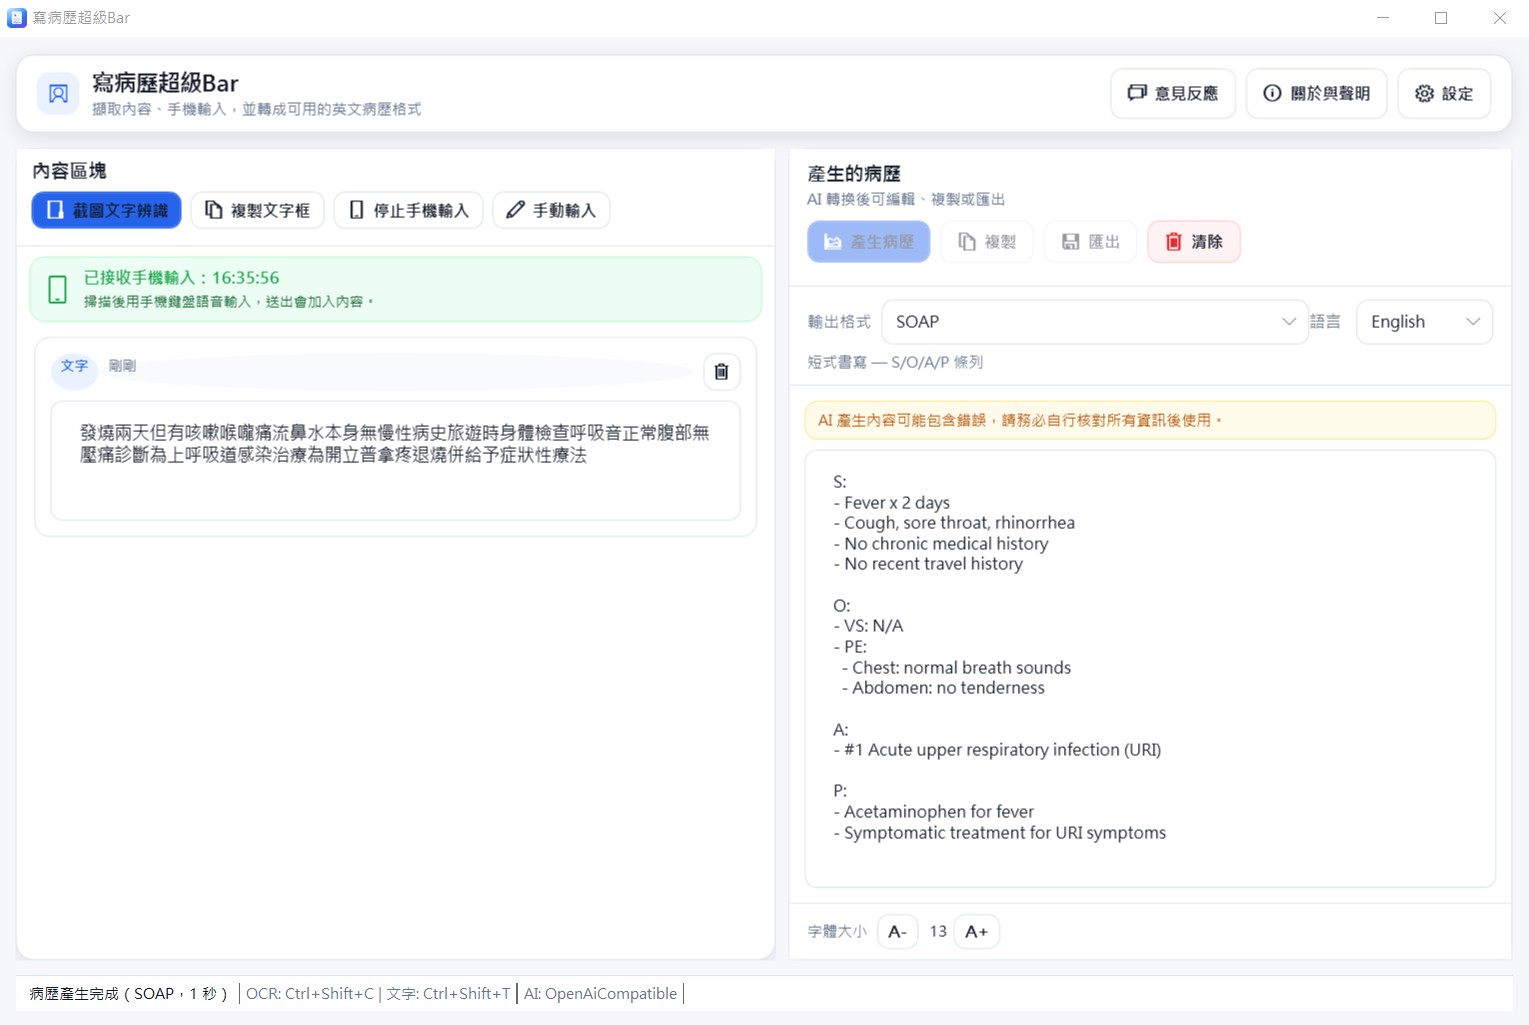Screen dimensions: 1529x1025
Task: Toggle 停止手機輸入 phone input
Action: coord(409,210)
